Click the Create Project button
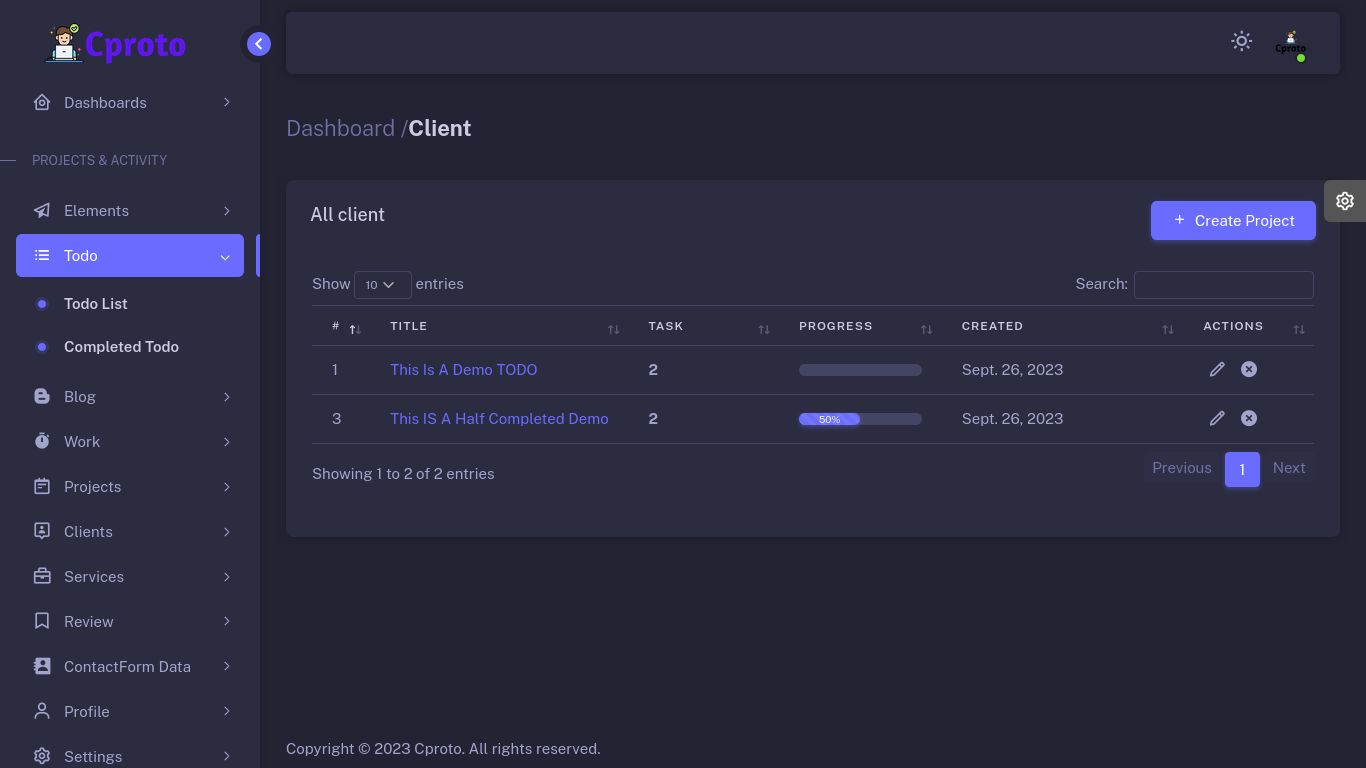Viewport: 1366px width, 768px height. [1233, 221]
